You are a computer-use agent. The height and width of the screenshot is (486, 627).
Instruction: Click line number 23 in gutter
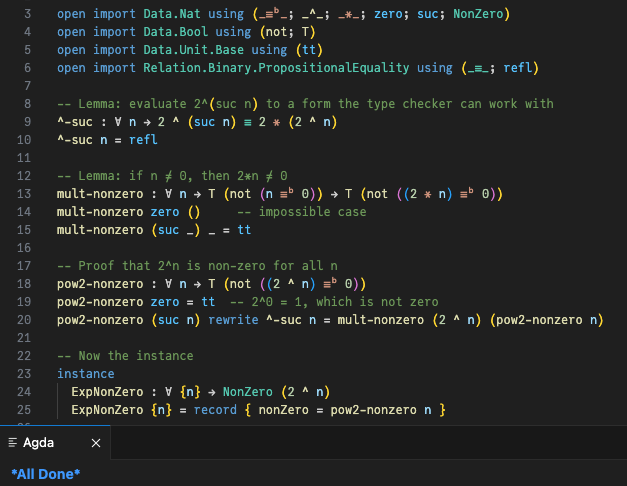click(24, 374)
